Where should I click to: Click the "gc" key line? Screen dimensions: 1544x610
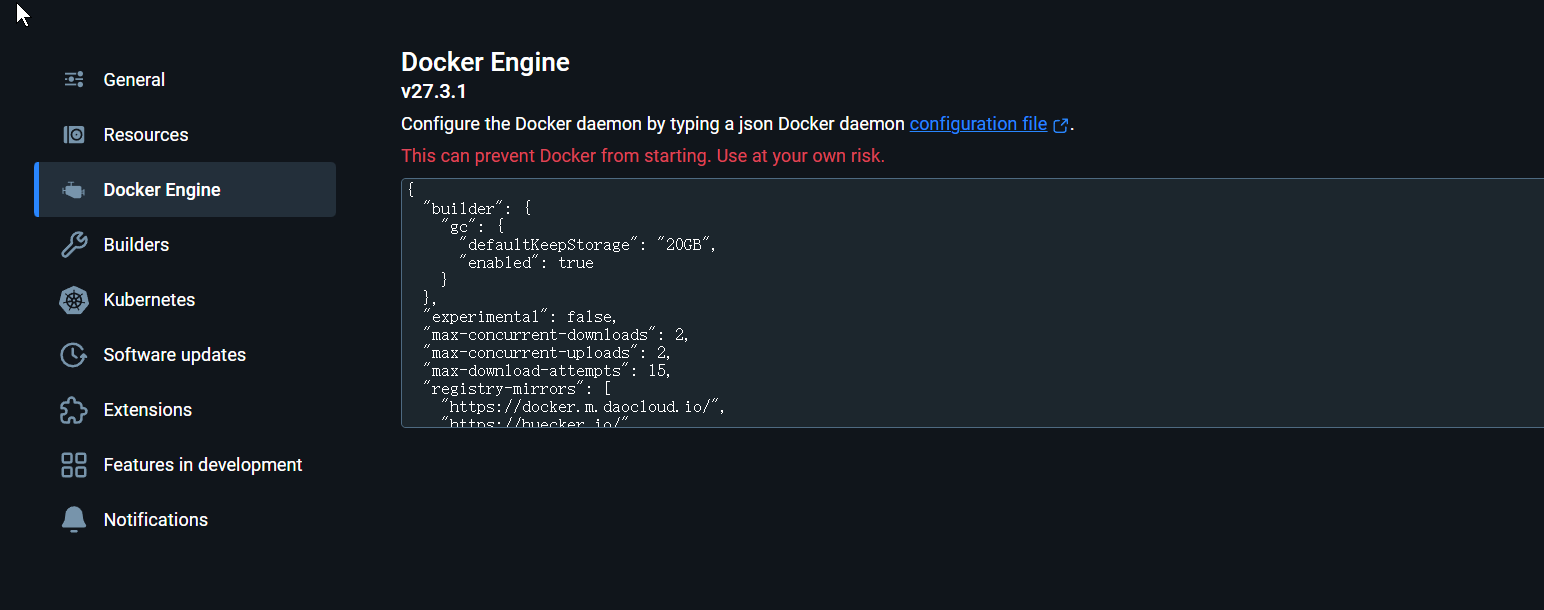(472, 227)
